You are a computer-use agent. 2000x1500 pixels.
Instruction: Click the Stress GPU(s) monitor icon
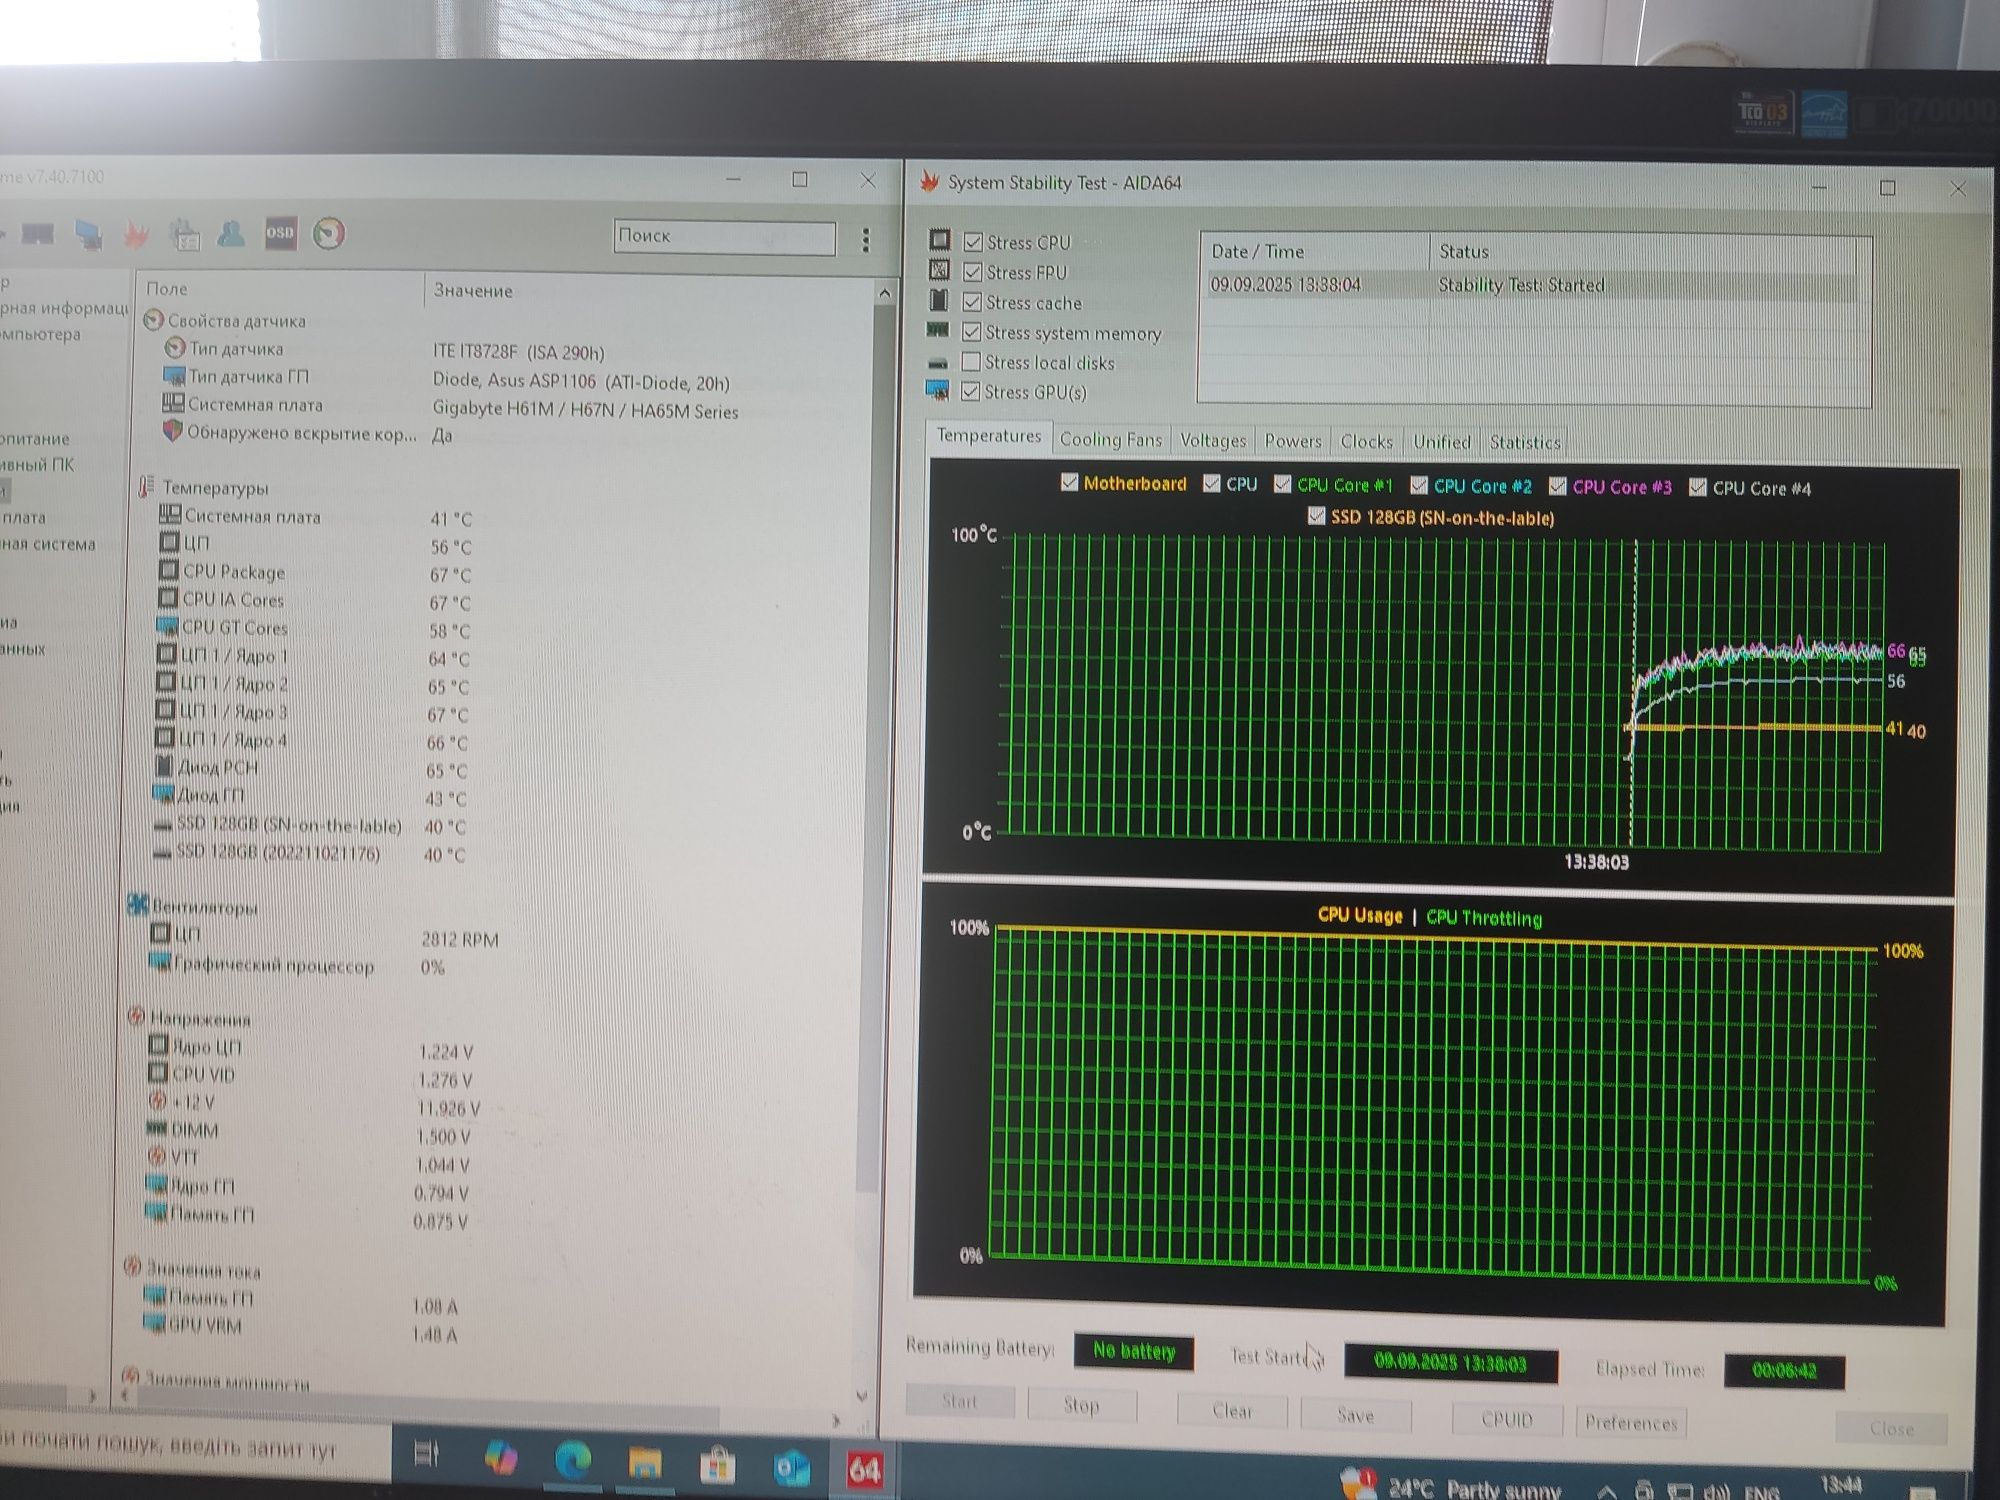click(937, 389)
